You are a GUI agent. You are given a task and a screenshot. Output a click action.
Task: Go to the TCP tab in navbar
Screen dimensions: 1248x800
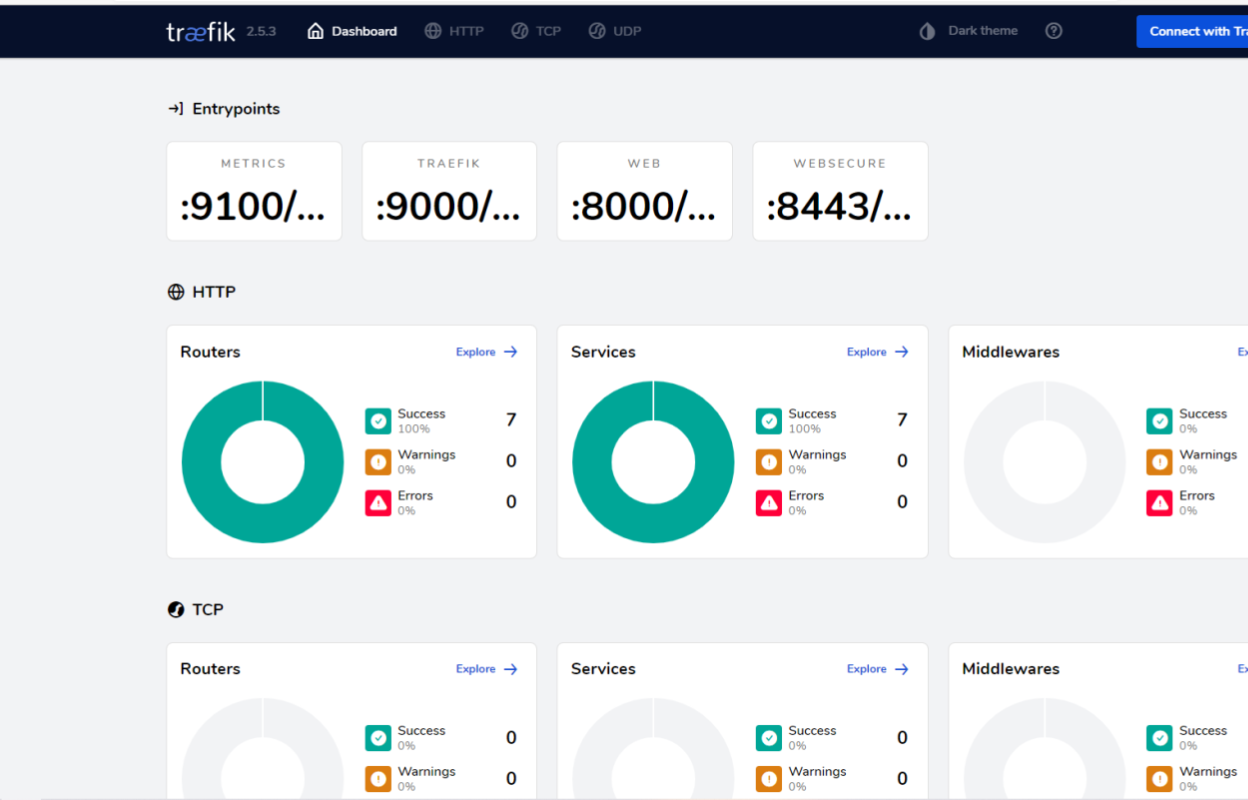(536, 31)
